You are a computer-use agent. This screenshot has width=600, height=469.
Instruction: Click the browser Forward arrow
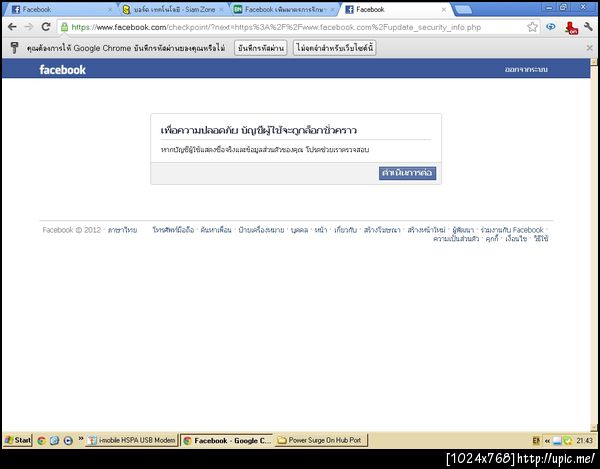29,27
